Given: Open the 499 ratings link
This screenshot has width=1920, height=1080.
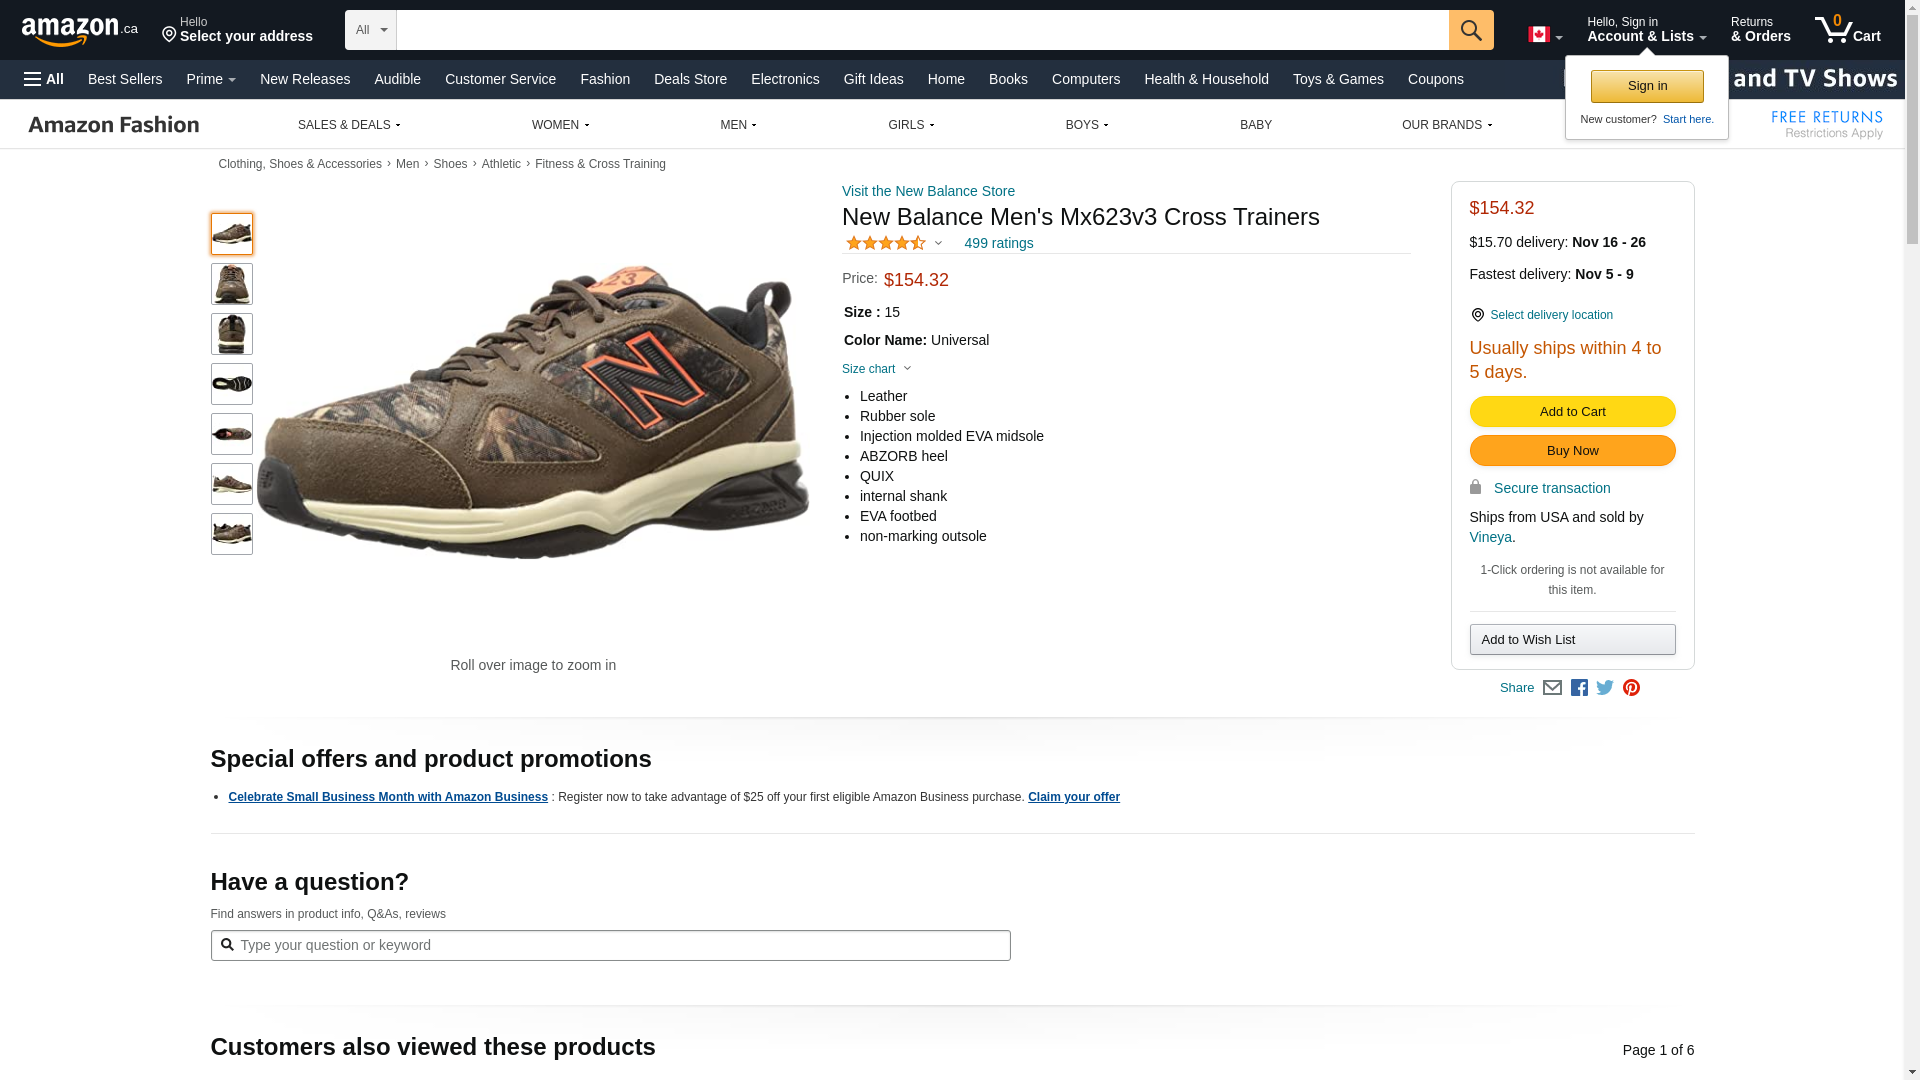Looking at the screenshot, I should tap(998, 243).
